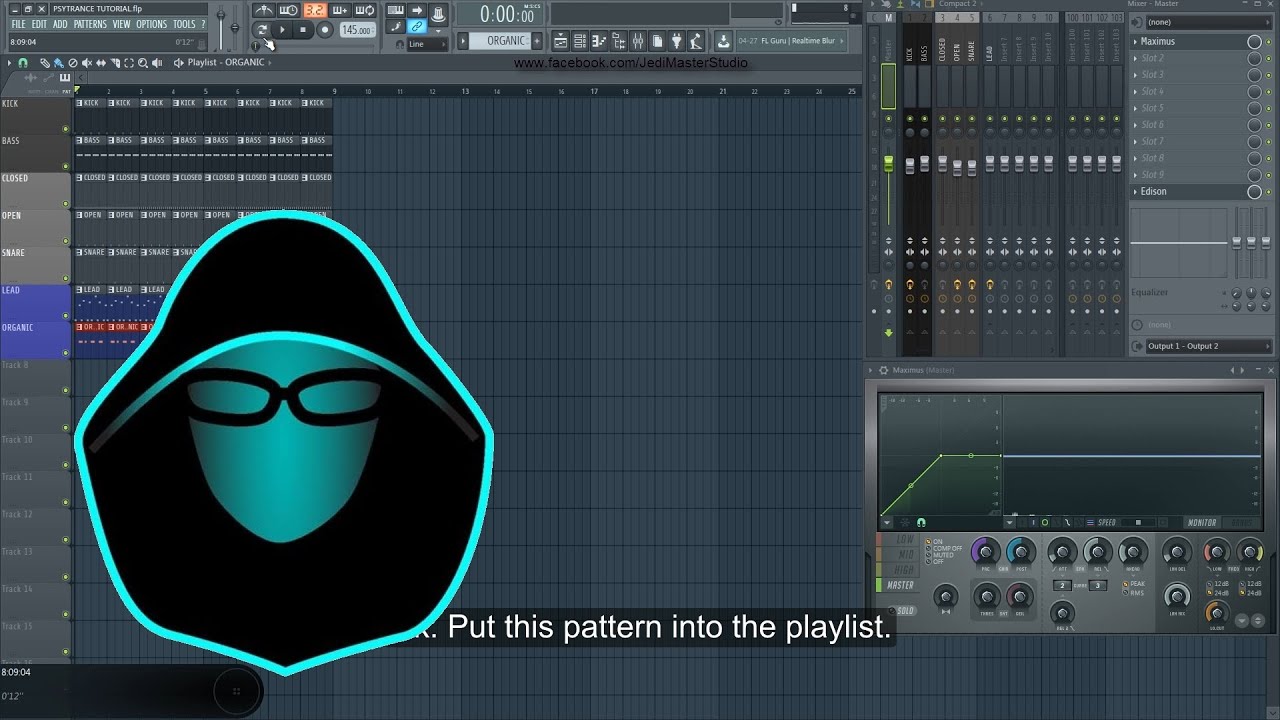1280x720 pixels.
Task: Click the Master track send arrow in mixer
Action: tap(888, 332)
